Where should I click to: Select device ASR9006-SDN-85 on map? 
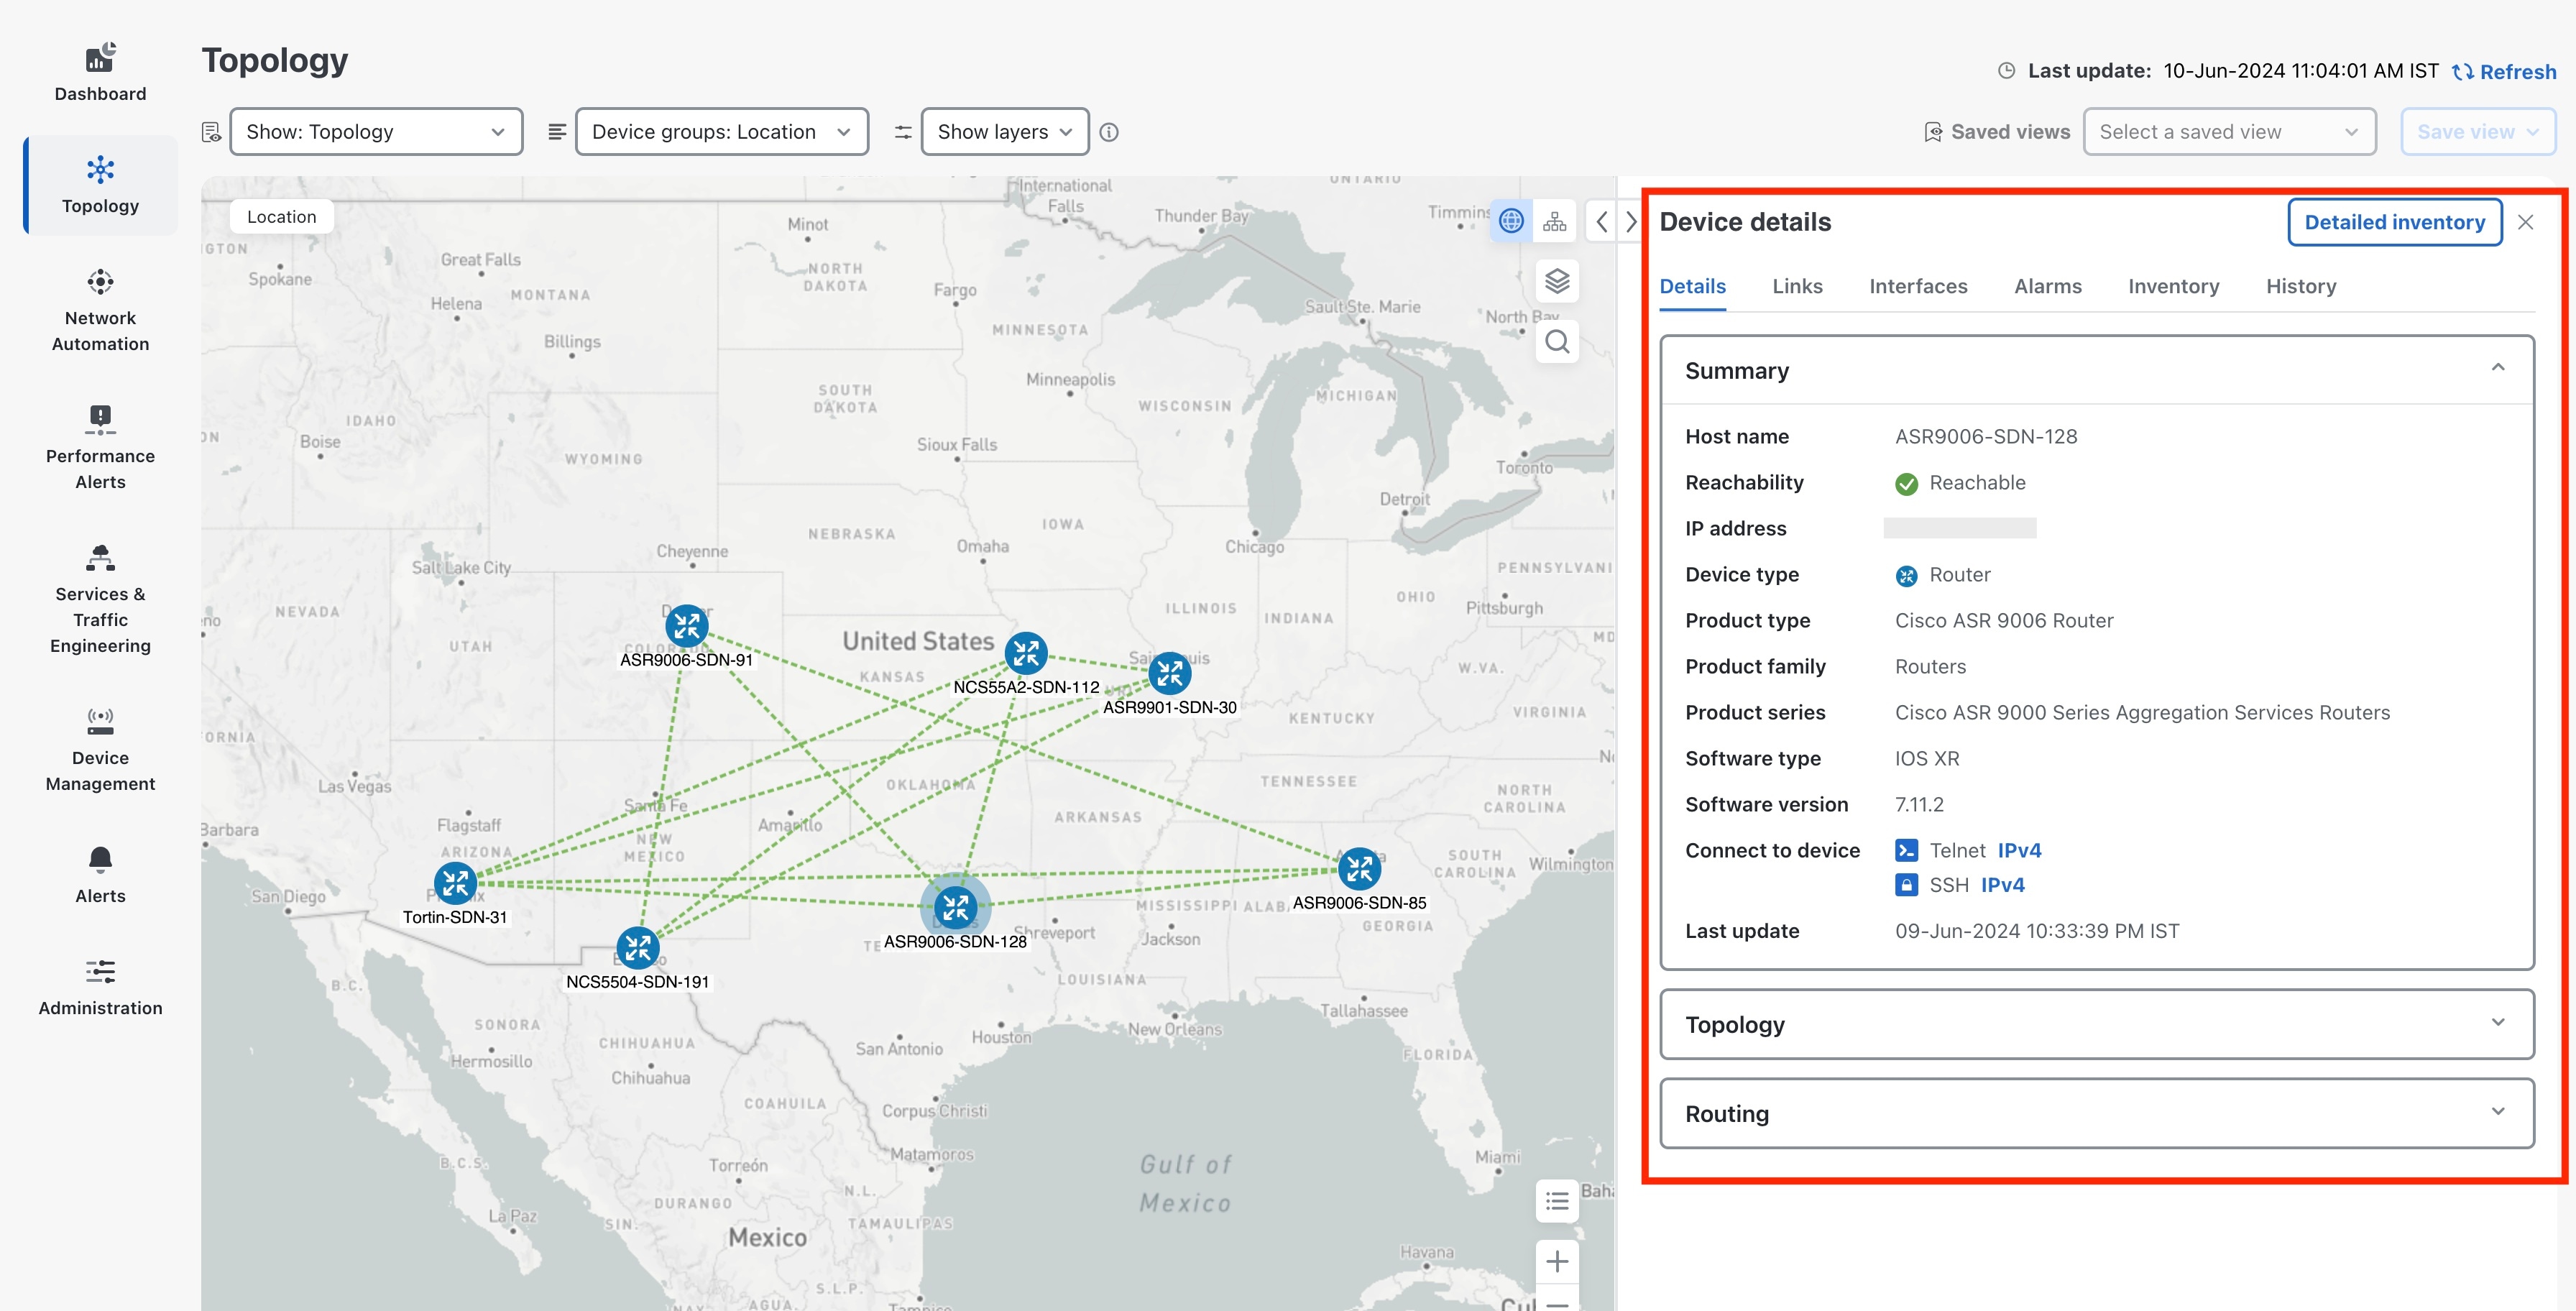pyautogui.click(x=1360, y=869)
